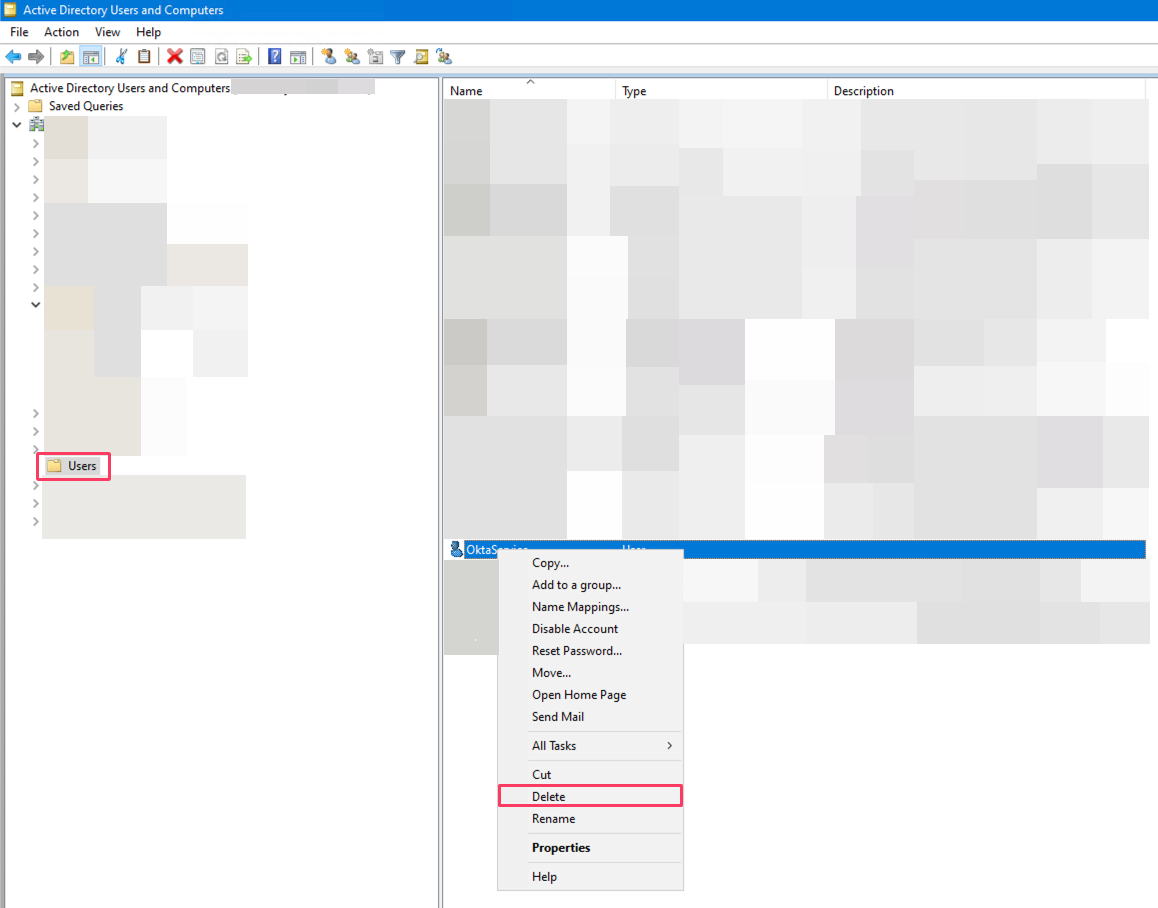Toggle the Show/Hide Action Pane toolbar icon
The width and height of the screenshot is (1158, 908).
click(x=298, y=57)
